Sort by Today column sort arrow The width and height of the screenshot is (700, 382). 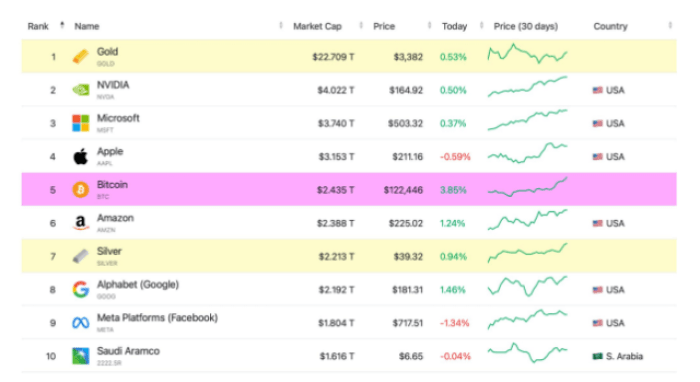(x=481, y=25)
